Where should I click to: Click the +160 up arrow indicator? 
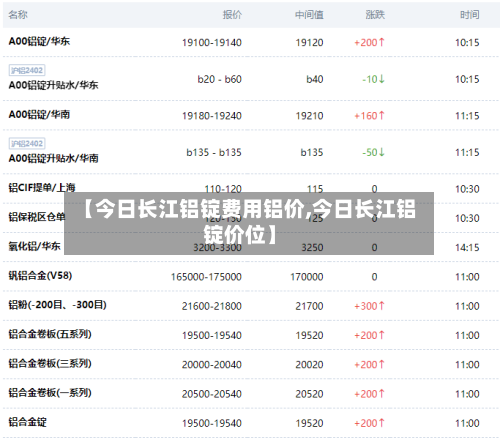(x=369, y=116)
